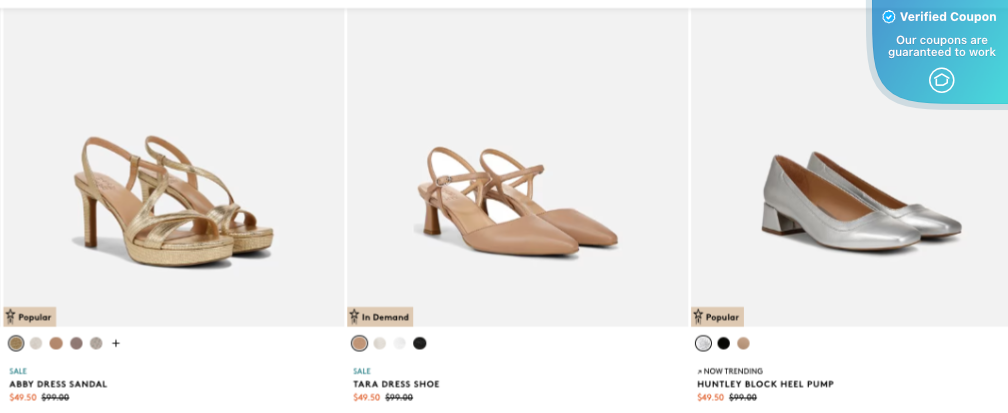Expand more colors with the plus icon
This screenshot has width=1008, height=413.
pos(116,343)
